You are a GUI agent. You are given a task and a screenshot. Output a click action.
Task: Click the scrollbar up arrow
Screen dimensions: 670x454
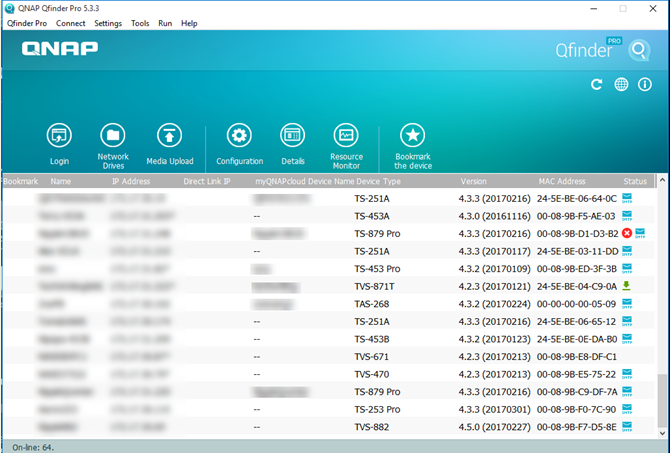(x=662, y=180)
